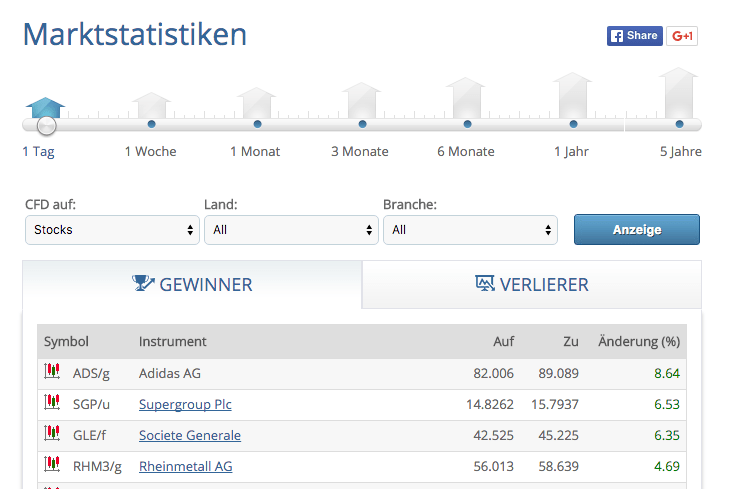This screenshot has width=752, height=489.
Task: Click the 1 Monat slider dot
Action: [258, 124]
